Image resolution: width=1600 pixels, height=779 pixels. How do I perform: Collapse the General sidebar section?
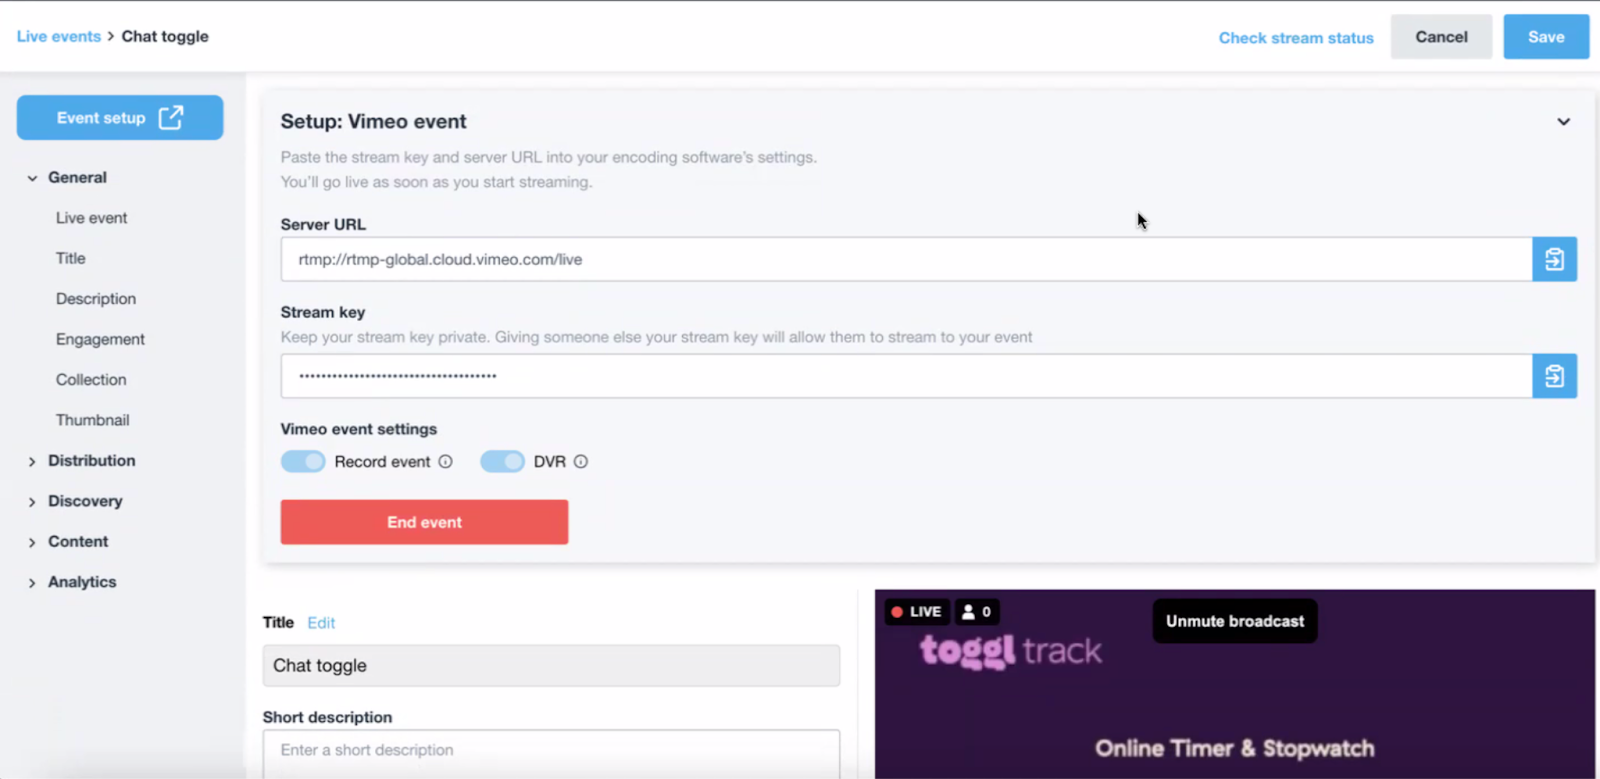point(32,178)
